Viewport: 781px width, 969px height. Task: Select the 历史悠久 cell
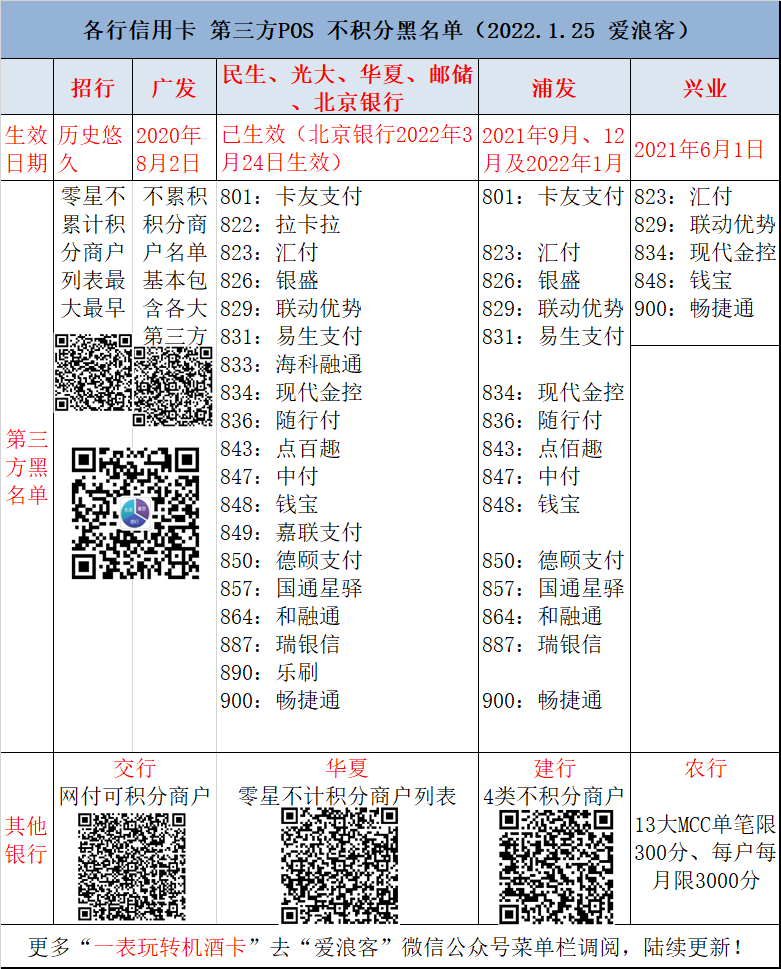pos(90,149)
